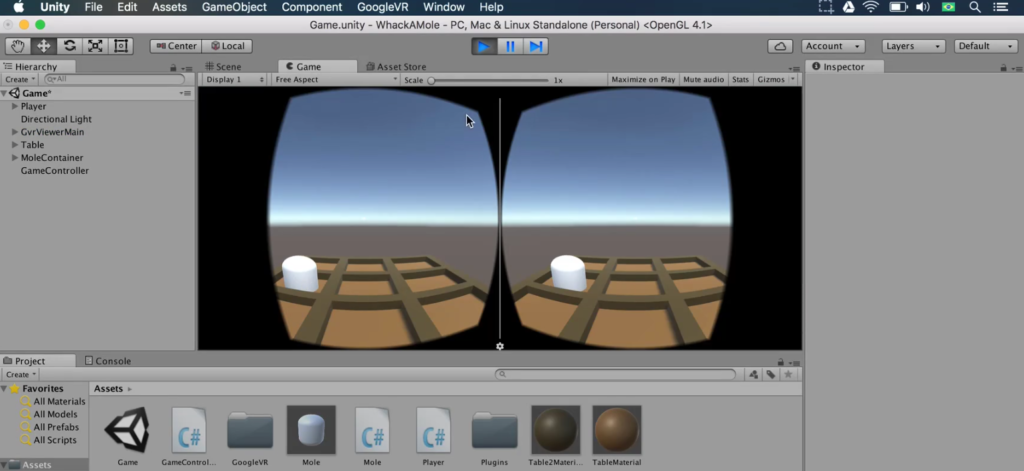Screen dimensions: 1024x471
Task: Select the Move tool
Action: 44,46
